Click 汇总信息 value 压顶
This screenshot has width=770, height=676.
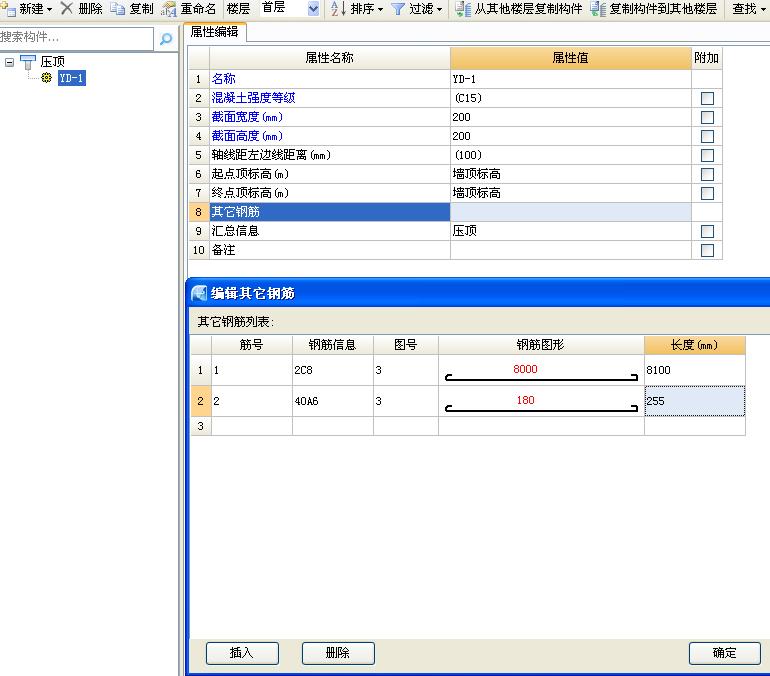(x=571, y=231)
